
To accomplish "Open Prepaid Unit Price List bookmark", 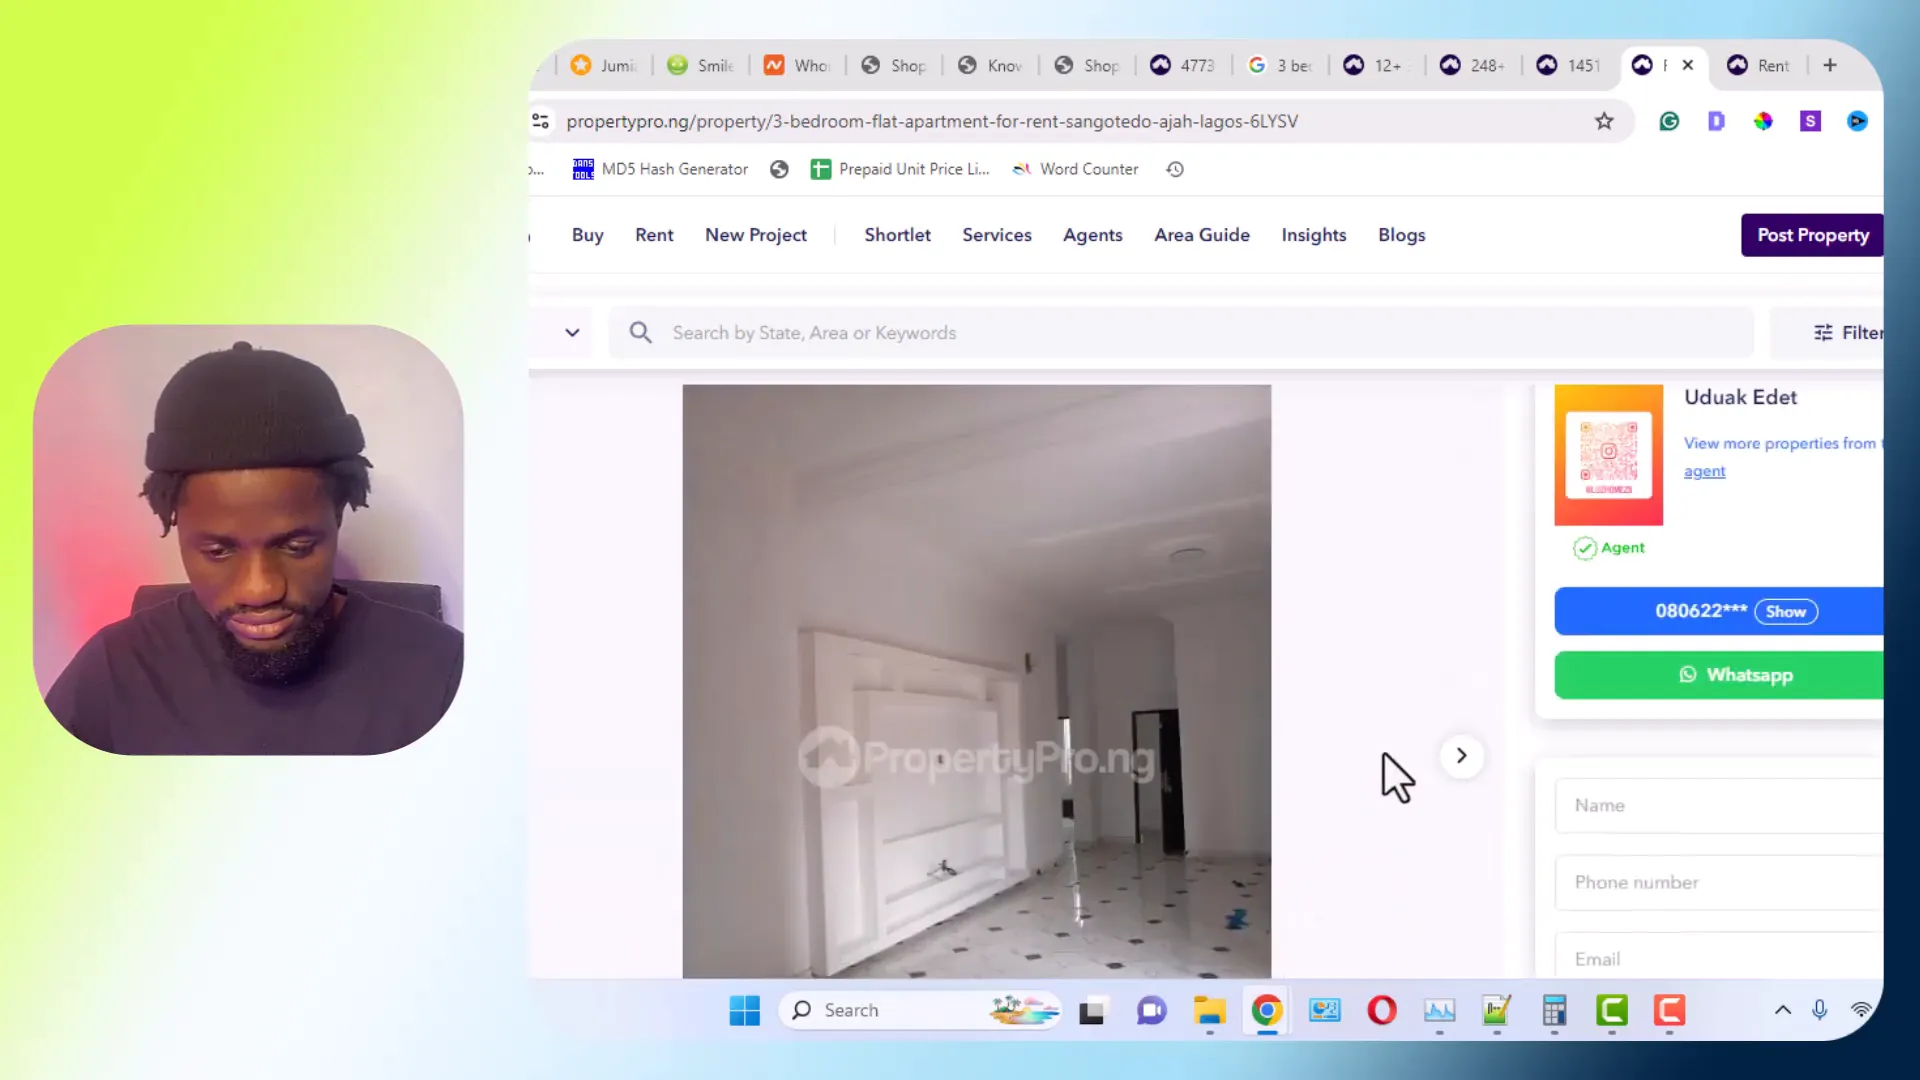I will click(x=900, y=169).
